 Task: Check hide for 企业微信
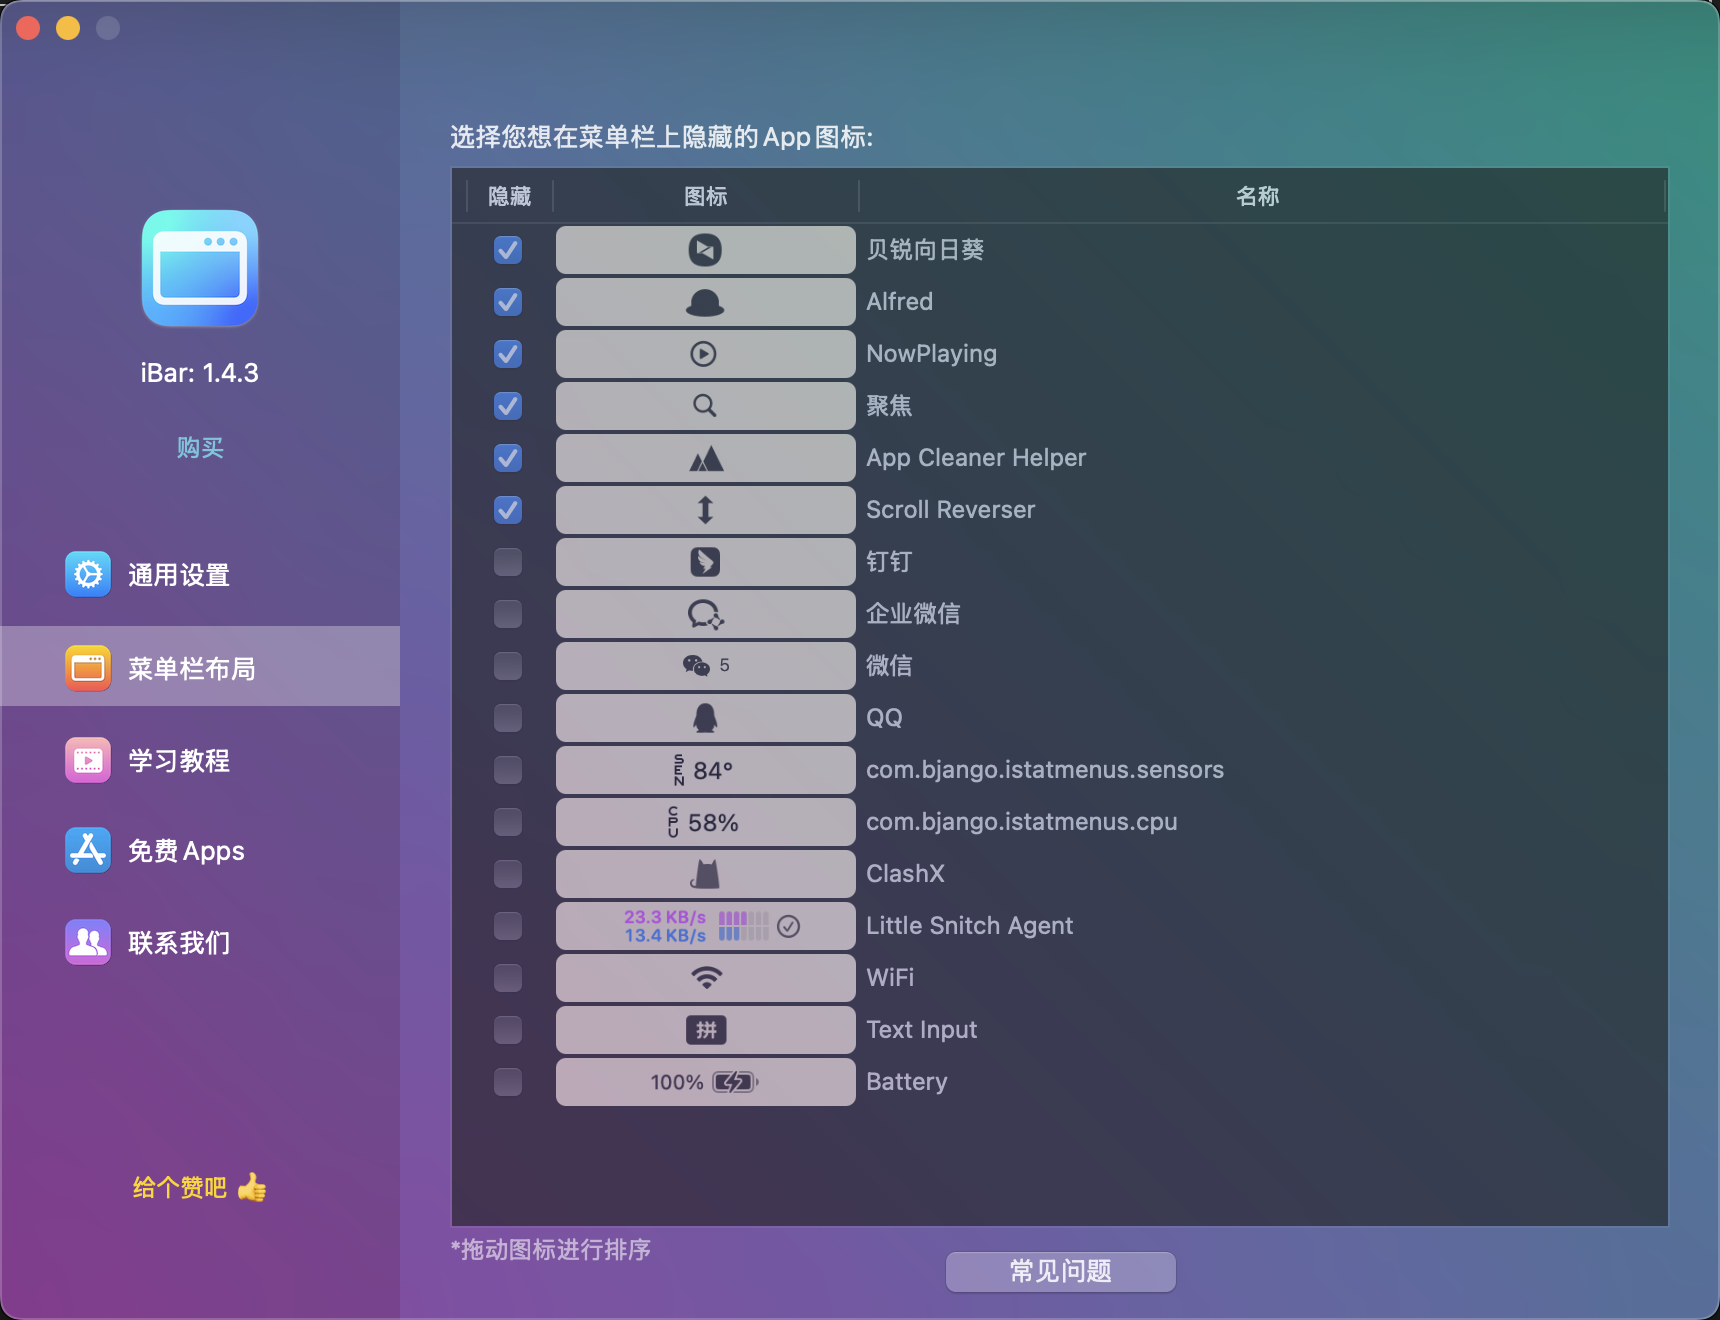click(508, 614)
